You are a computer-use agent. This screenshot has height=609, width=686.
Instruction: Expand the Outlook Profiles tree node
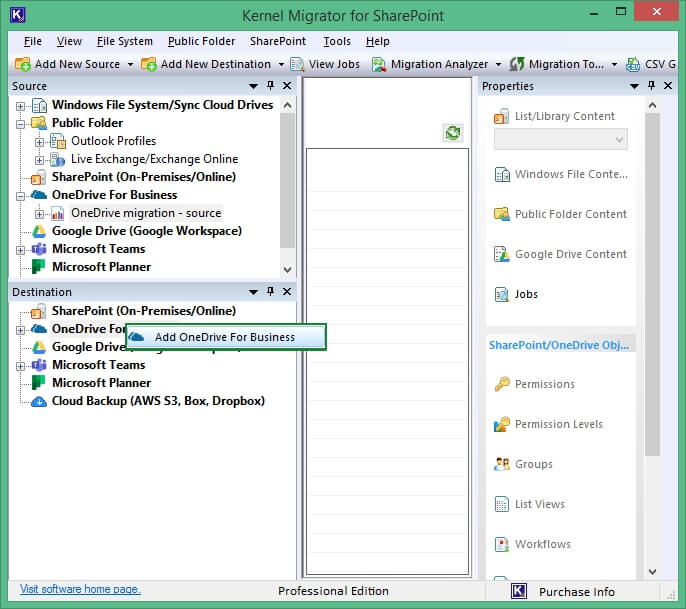click(40, 141)
